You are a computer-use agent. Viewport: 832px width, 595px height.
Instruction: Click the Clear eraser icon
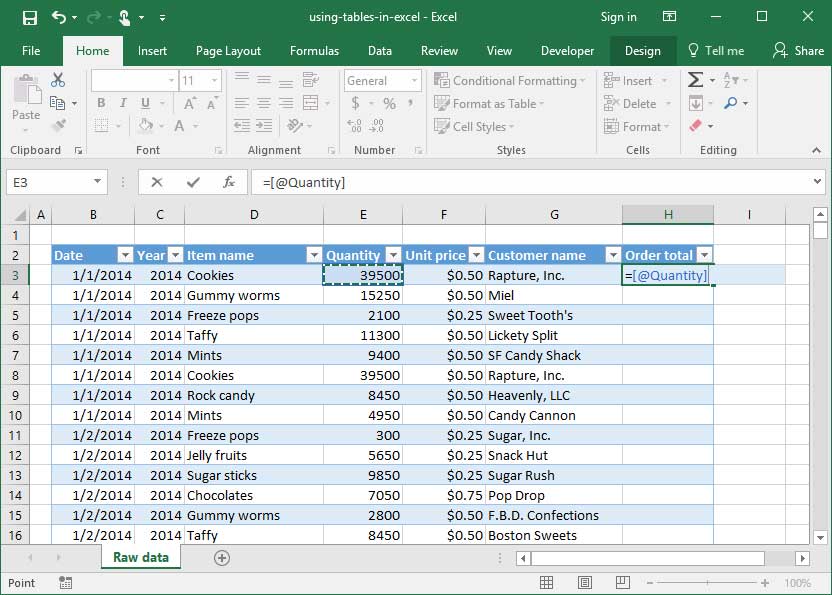[x=695, y=126]
